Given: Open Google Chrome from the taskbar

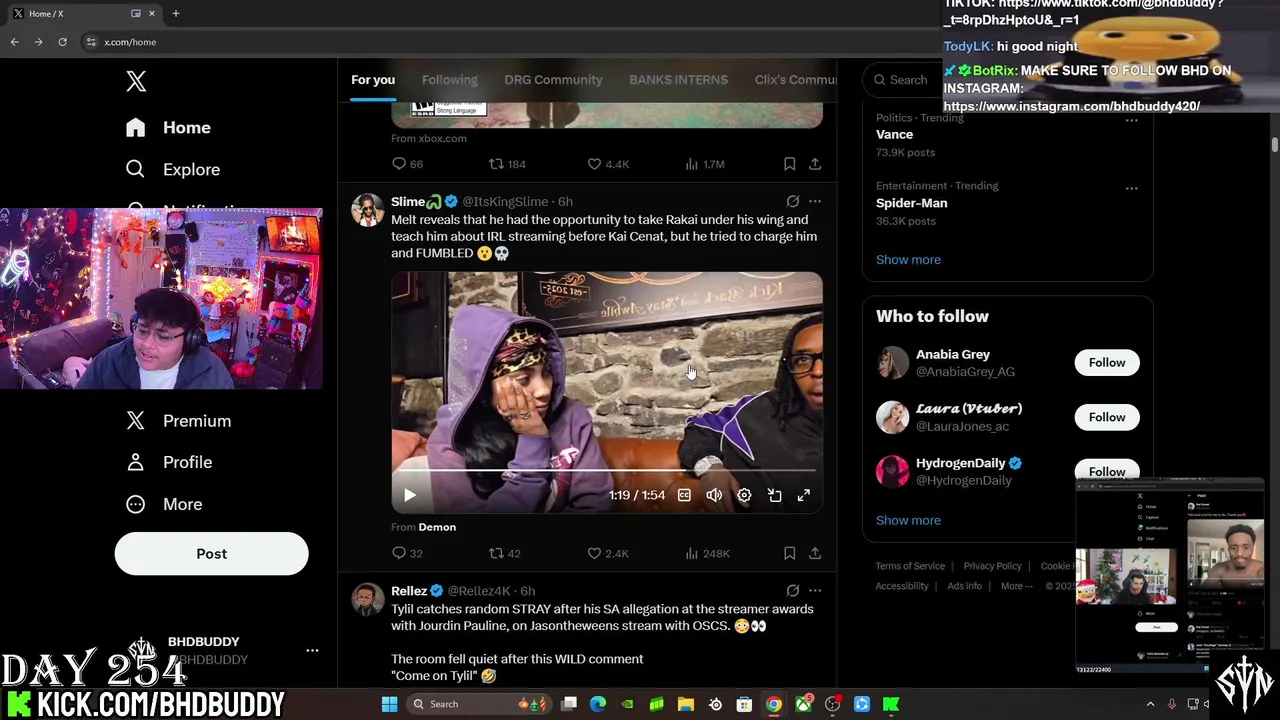Looking at the screenshot, I should 774,704.
